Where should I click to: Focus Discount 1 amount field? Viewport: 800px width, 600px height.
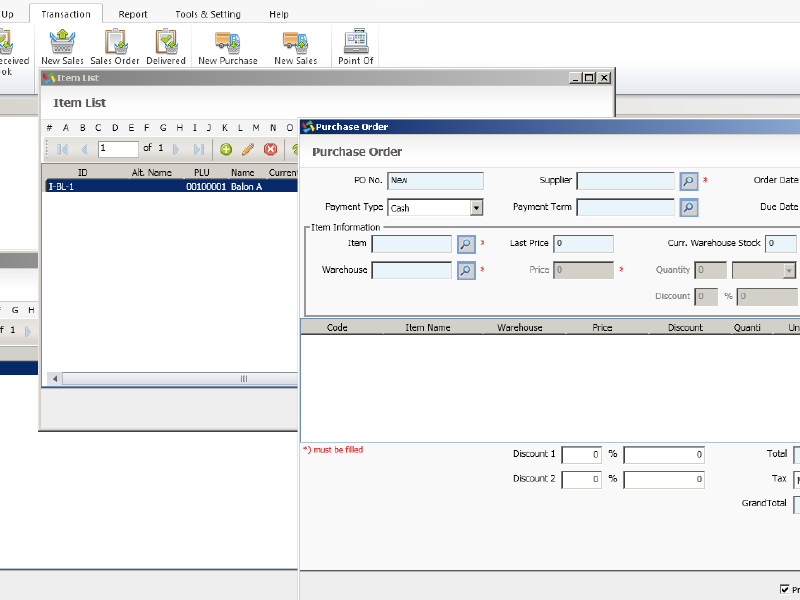(x=664, y=455)
